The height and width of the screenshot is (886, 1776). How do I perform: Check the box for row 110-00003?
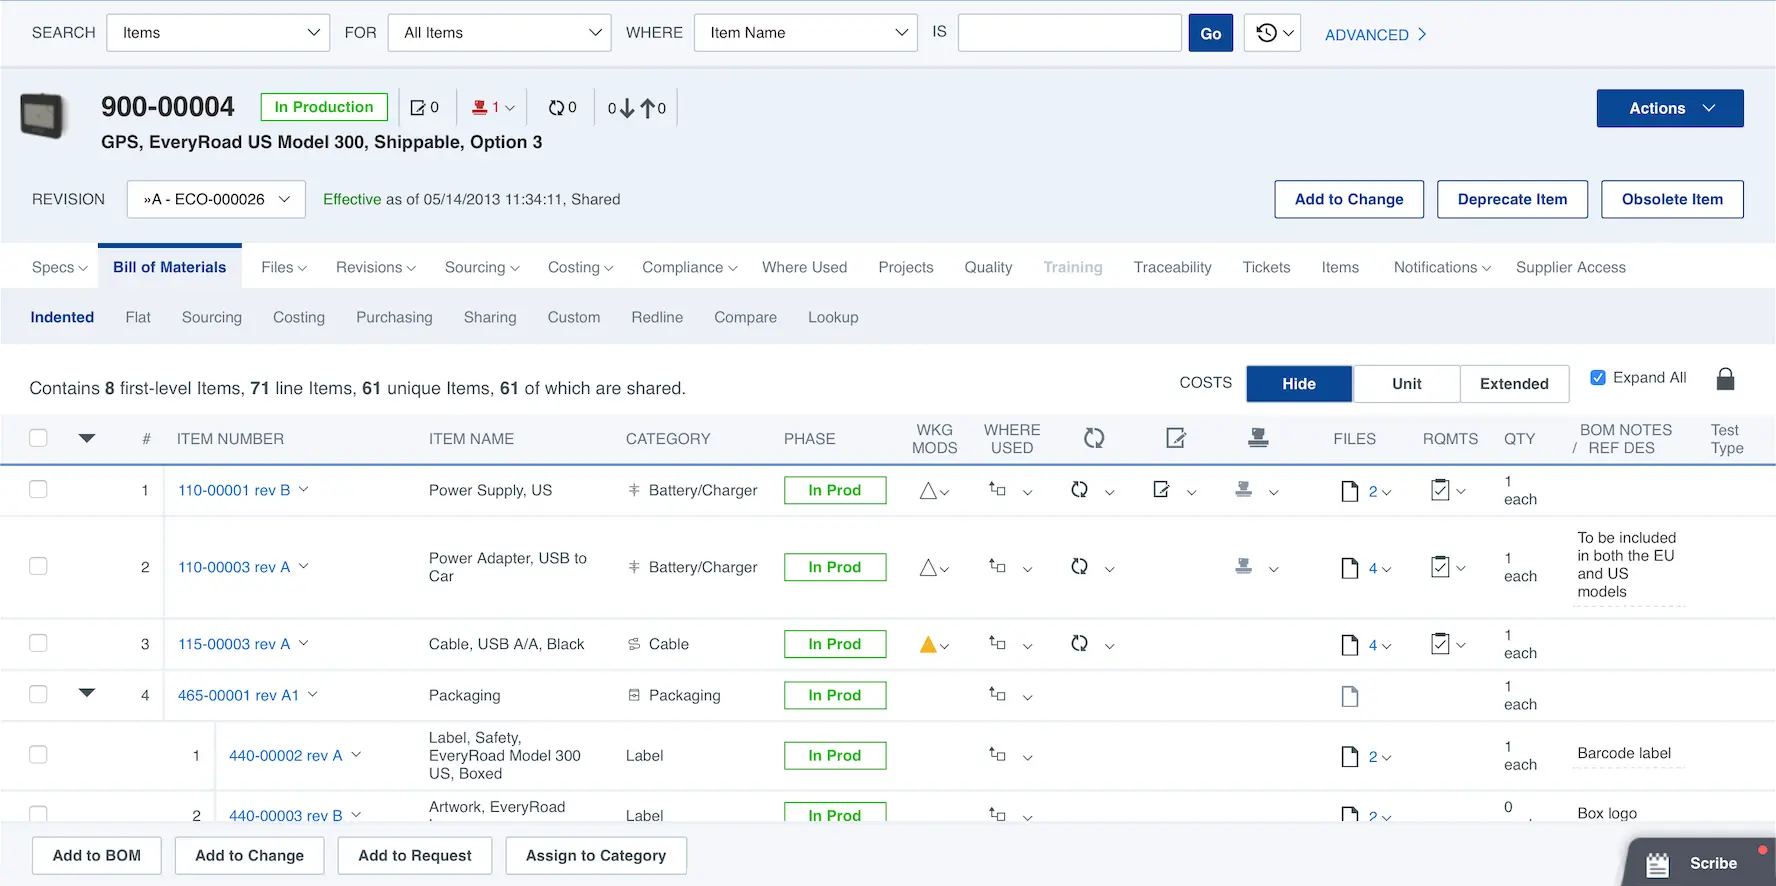click(x=38, y=566)
